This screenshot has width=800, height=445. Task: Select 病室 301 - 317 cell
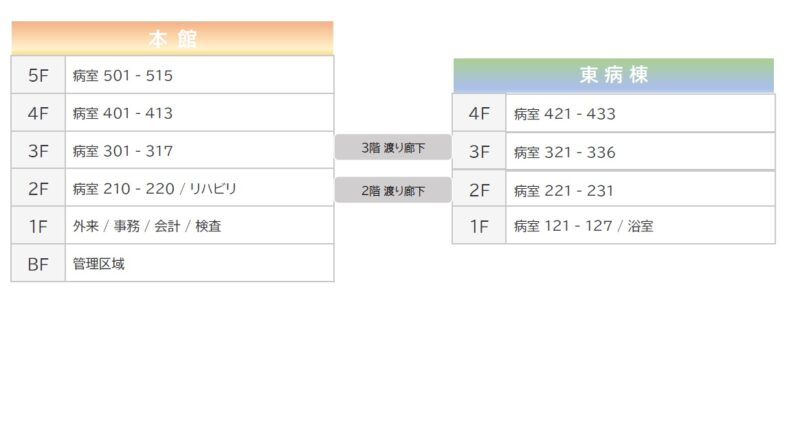[x=199, y=151]
